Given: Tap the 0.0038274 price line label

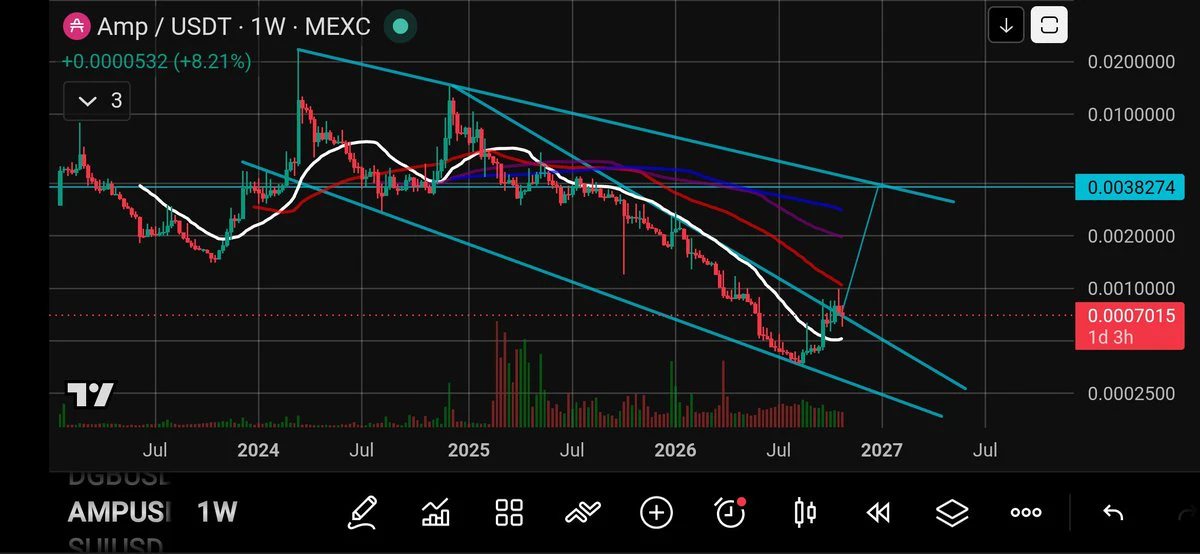Looking at the screenshot, I should [1129, 186].
